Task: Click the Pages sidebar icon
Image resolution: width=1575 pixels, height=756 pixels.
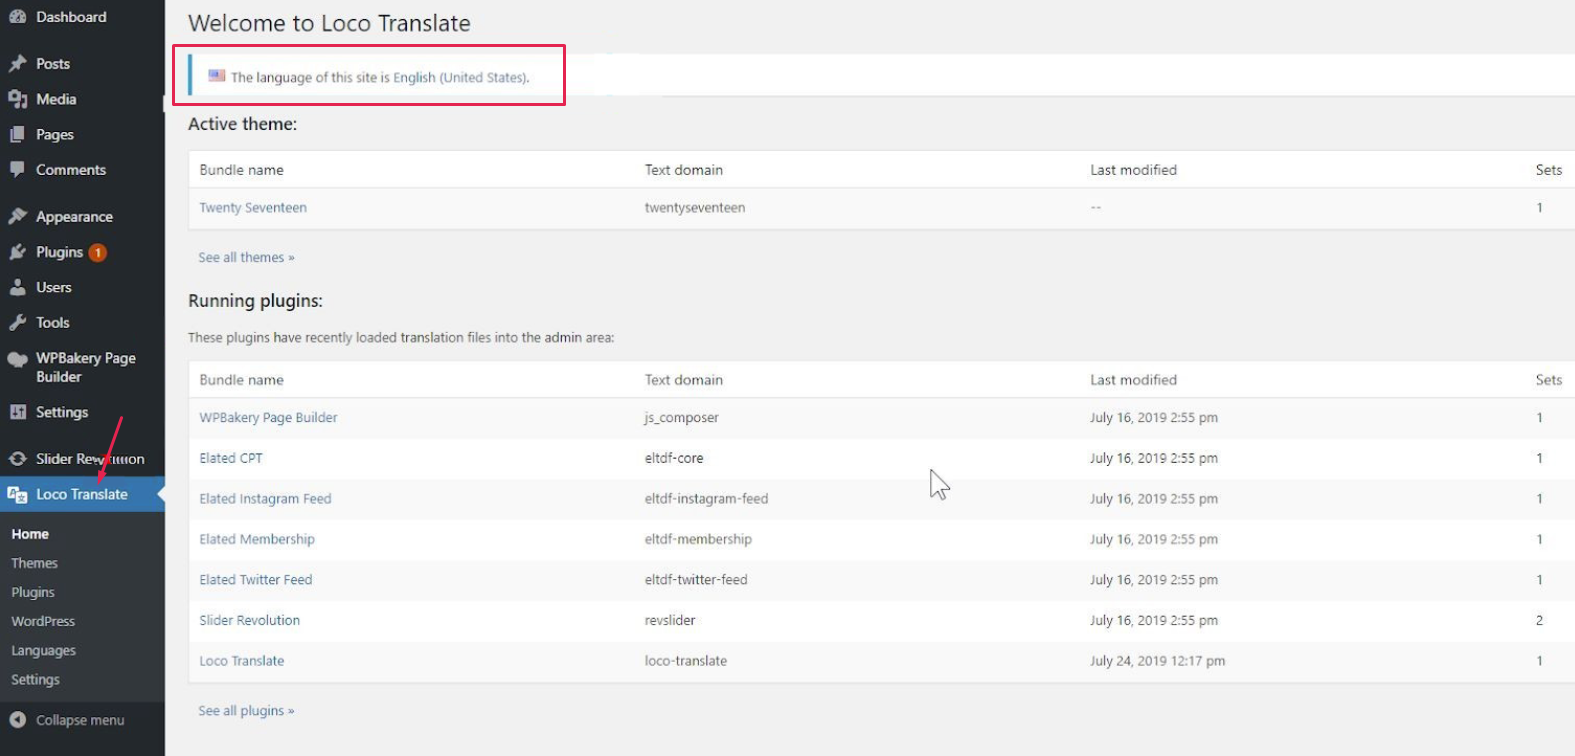Action: pyautogui.click(x=17, y=134)
